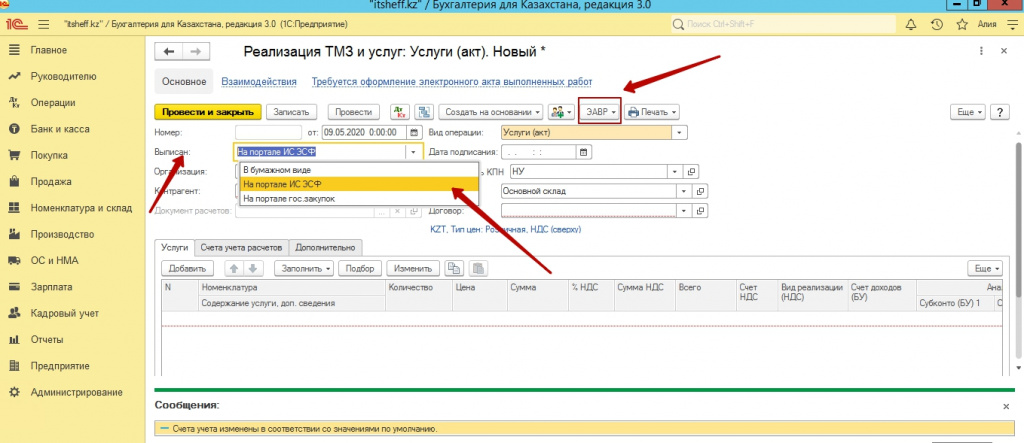Open notifications bell icon
The height and width of the screenshot is (443, 1024).
click(910, 25)
